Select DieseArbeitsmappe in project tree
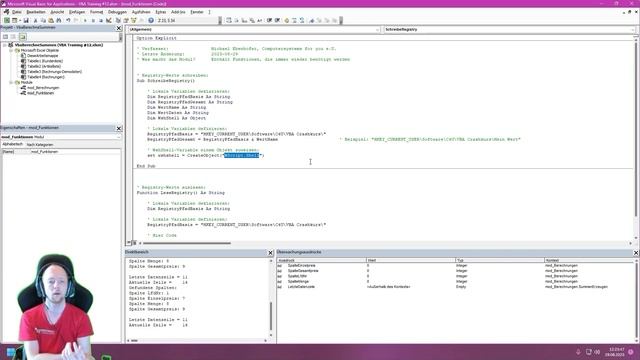 (42, 56)
